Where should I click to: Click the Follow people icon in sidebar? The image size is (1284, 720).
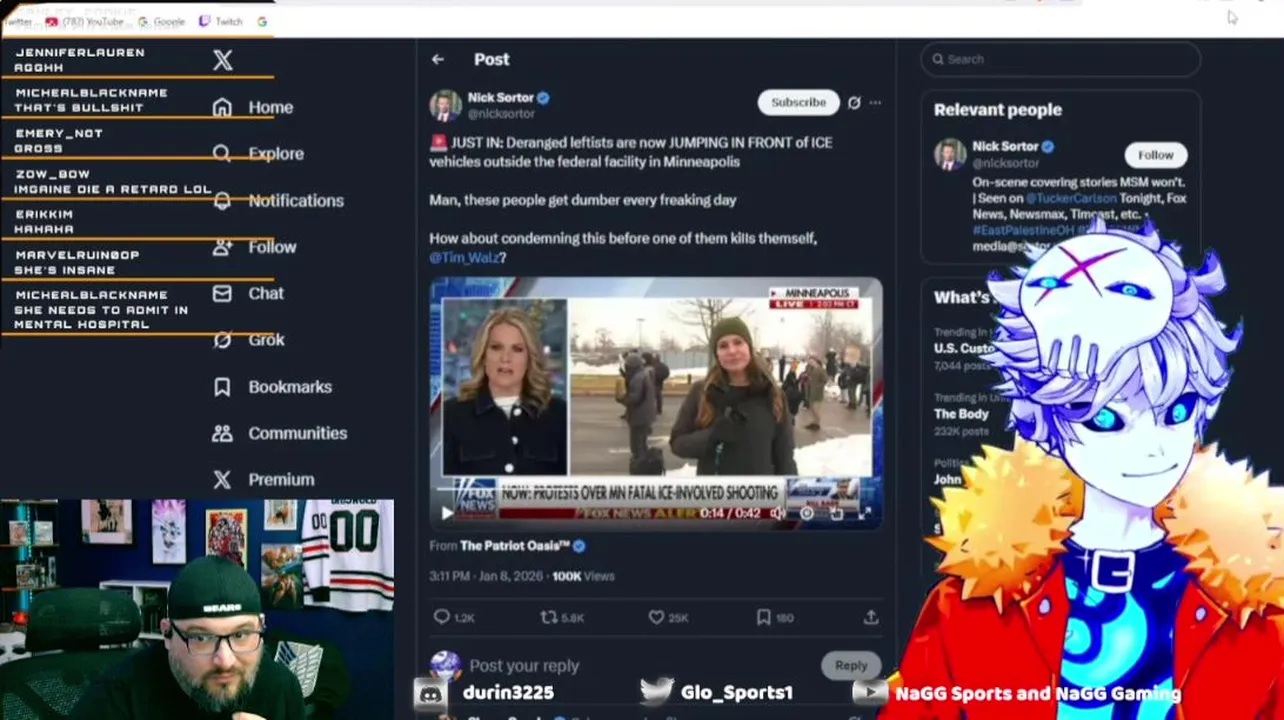(222, 247)
